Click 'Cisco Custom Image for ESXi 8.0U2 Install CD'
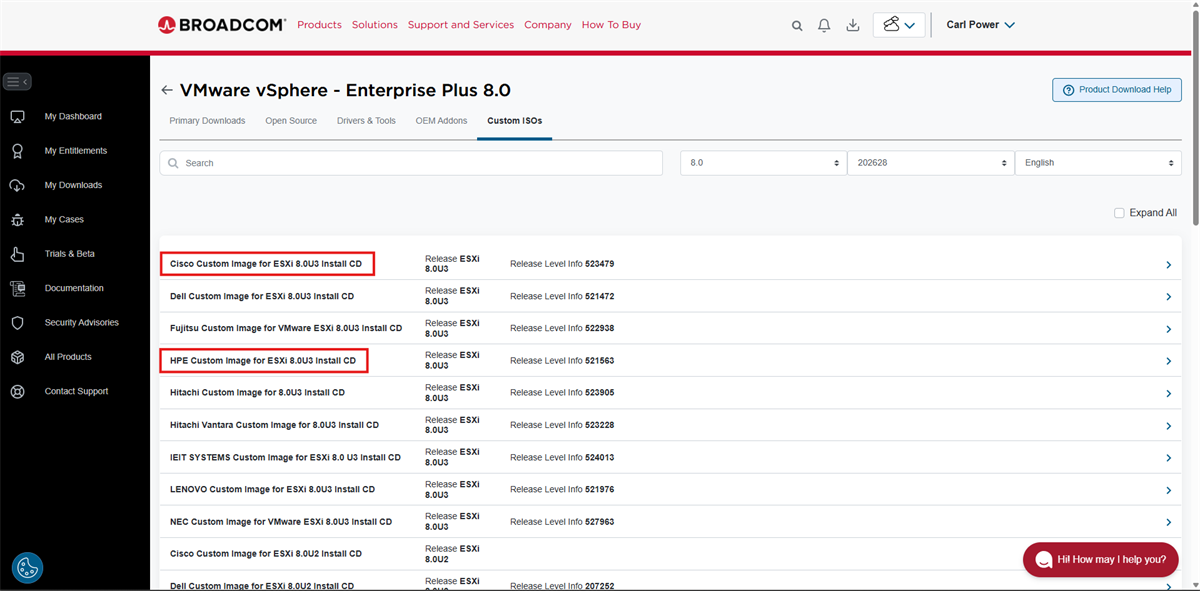This screenshot has width=1200, height=591. [266, 554]
